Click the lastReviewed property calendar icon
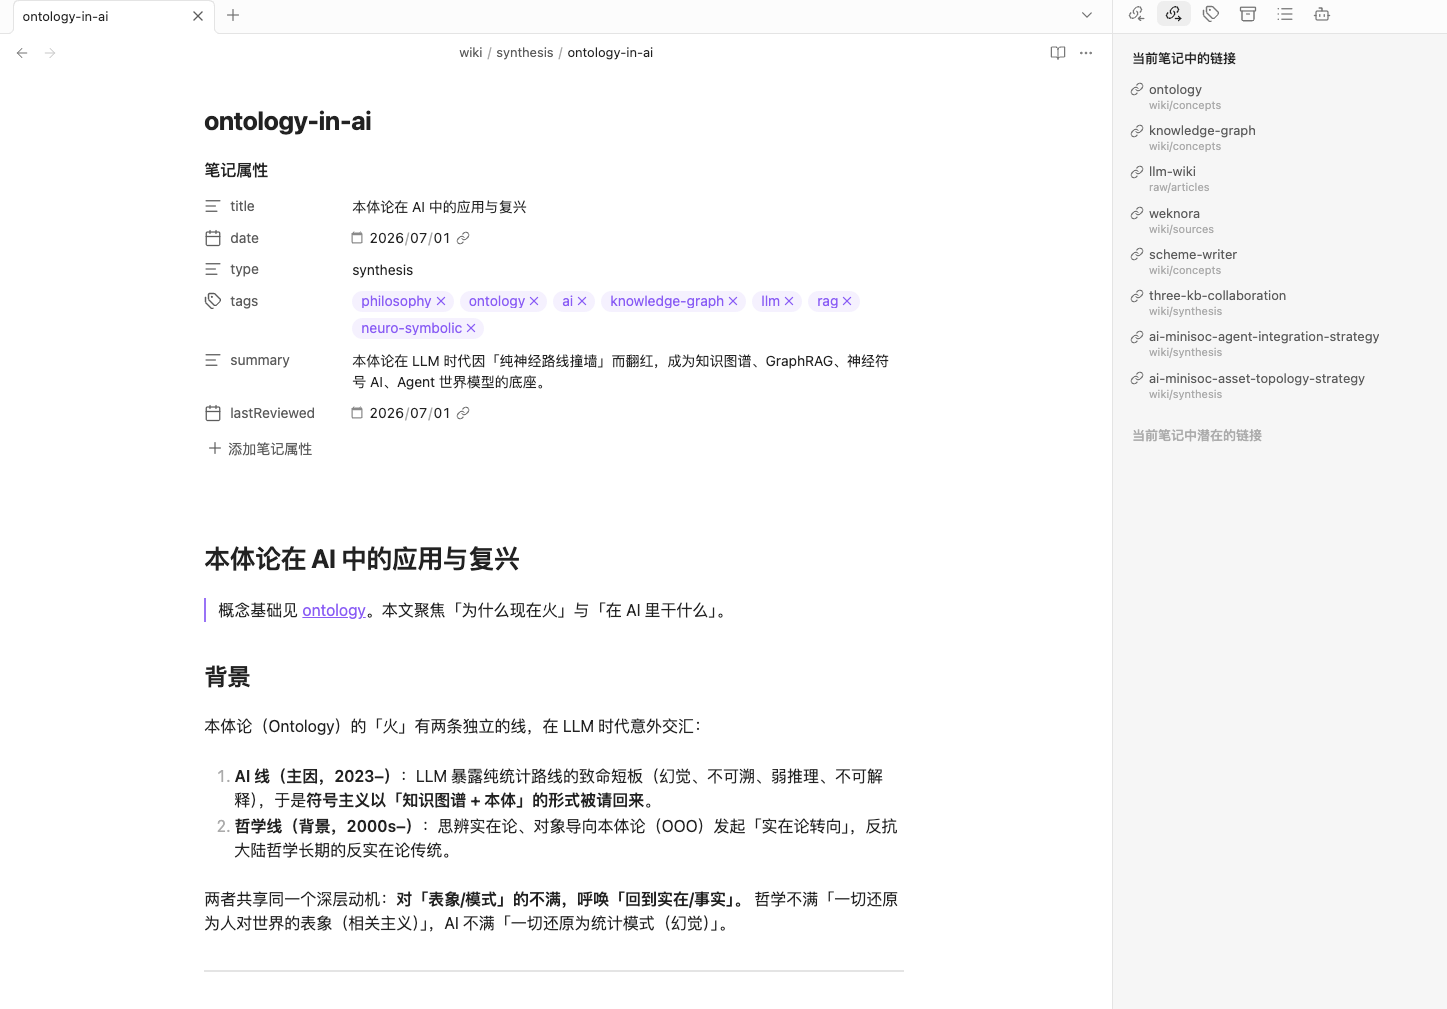The height and width of the screenshot is (1009, 1447). [213, 413]
